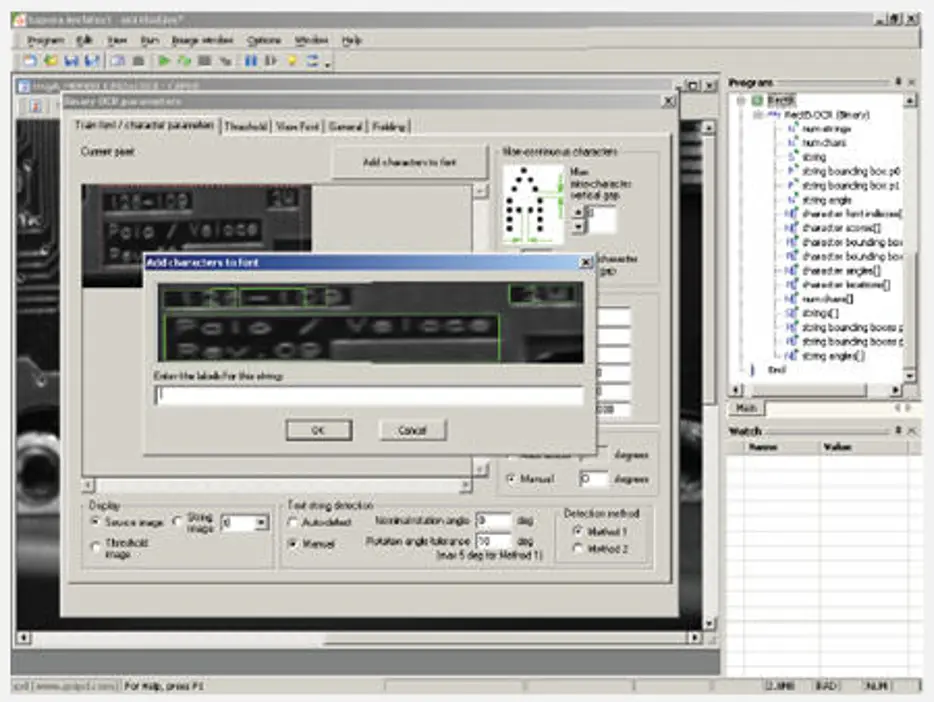The width and height of the screenshot is (934, 702).
Task: Select the Source image radio button
Action: point(95,522)
